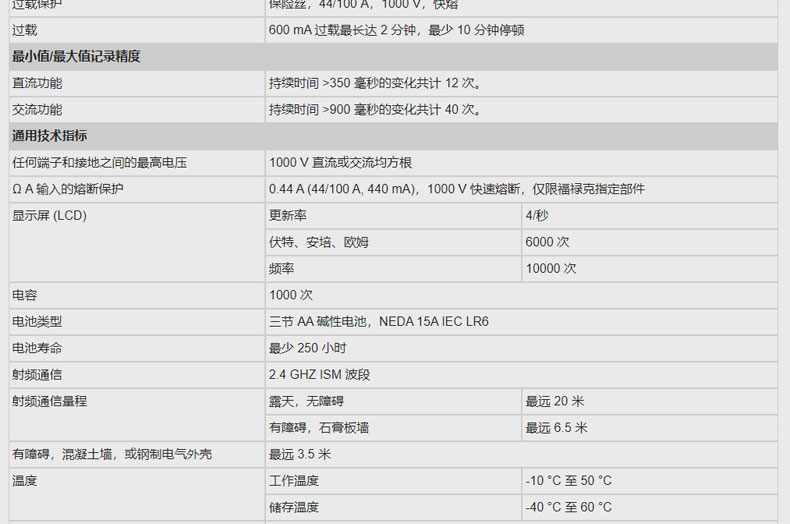Click the 1000 V 直流或交流均方根 value

point(340,163)
